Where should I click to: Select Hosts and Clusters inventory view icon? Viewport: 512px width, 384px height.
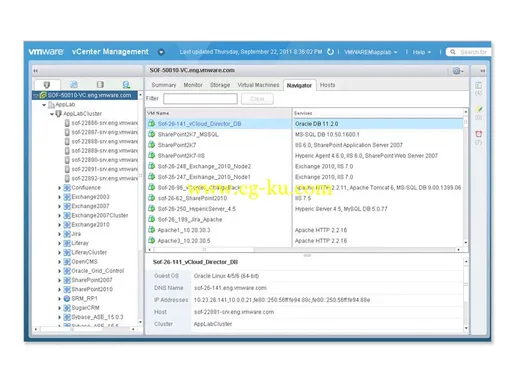tap(47, 85)
